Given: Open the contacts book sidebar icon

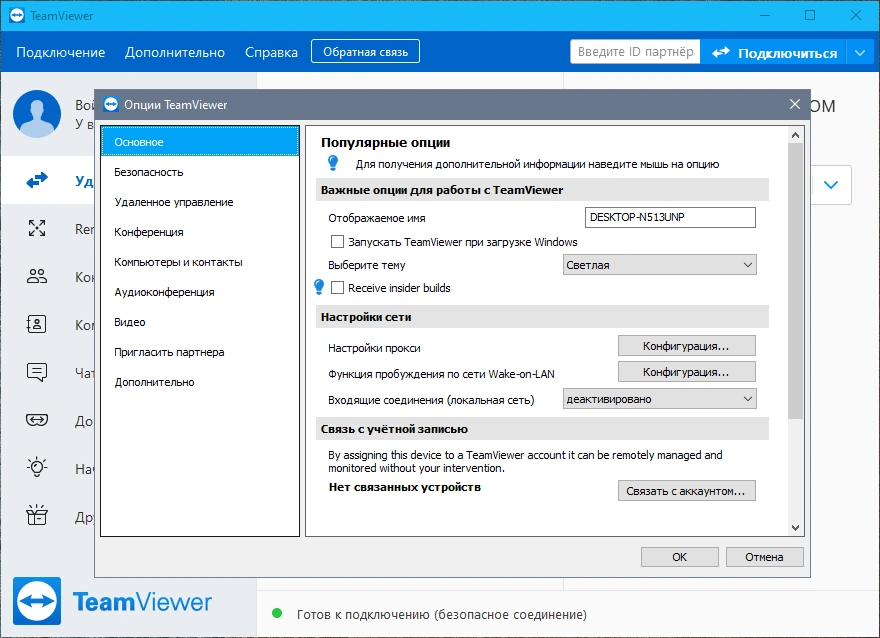Looking at the screenshot, I should [x=37, y=324].
